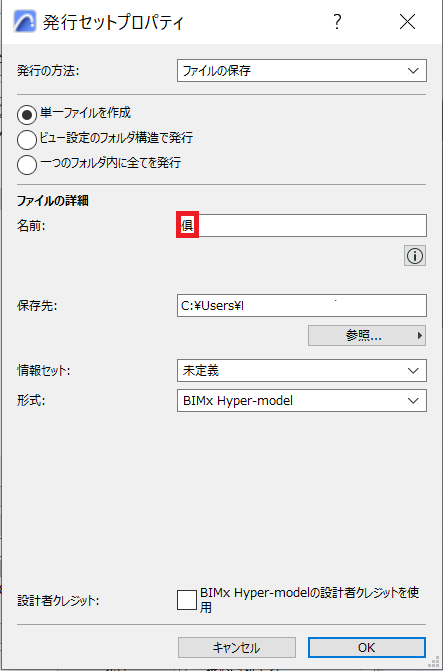Close the 発行セットプロパティ dialog
Image resolution: width=443 pixels, height=671 pixels.
(407, 21)
